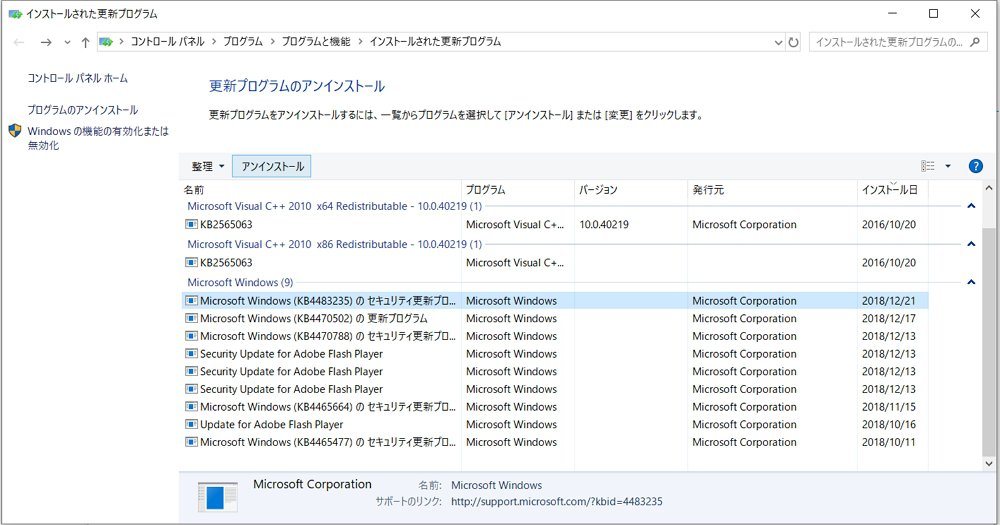Click the icon of KB4470788 update
The image size is (1000, 525).
(191, 336)
